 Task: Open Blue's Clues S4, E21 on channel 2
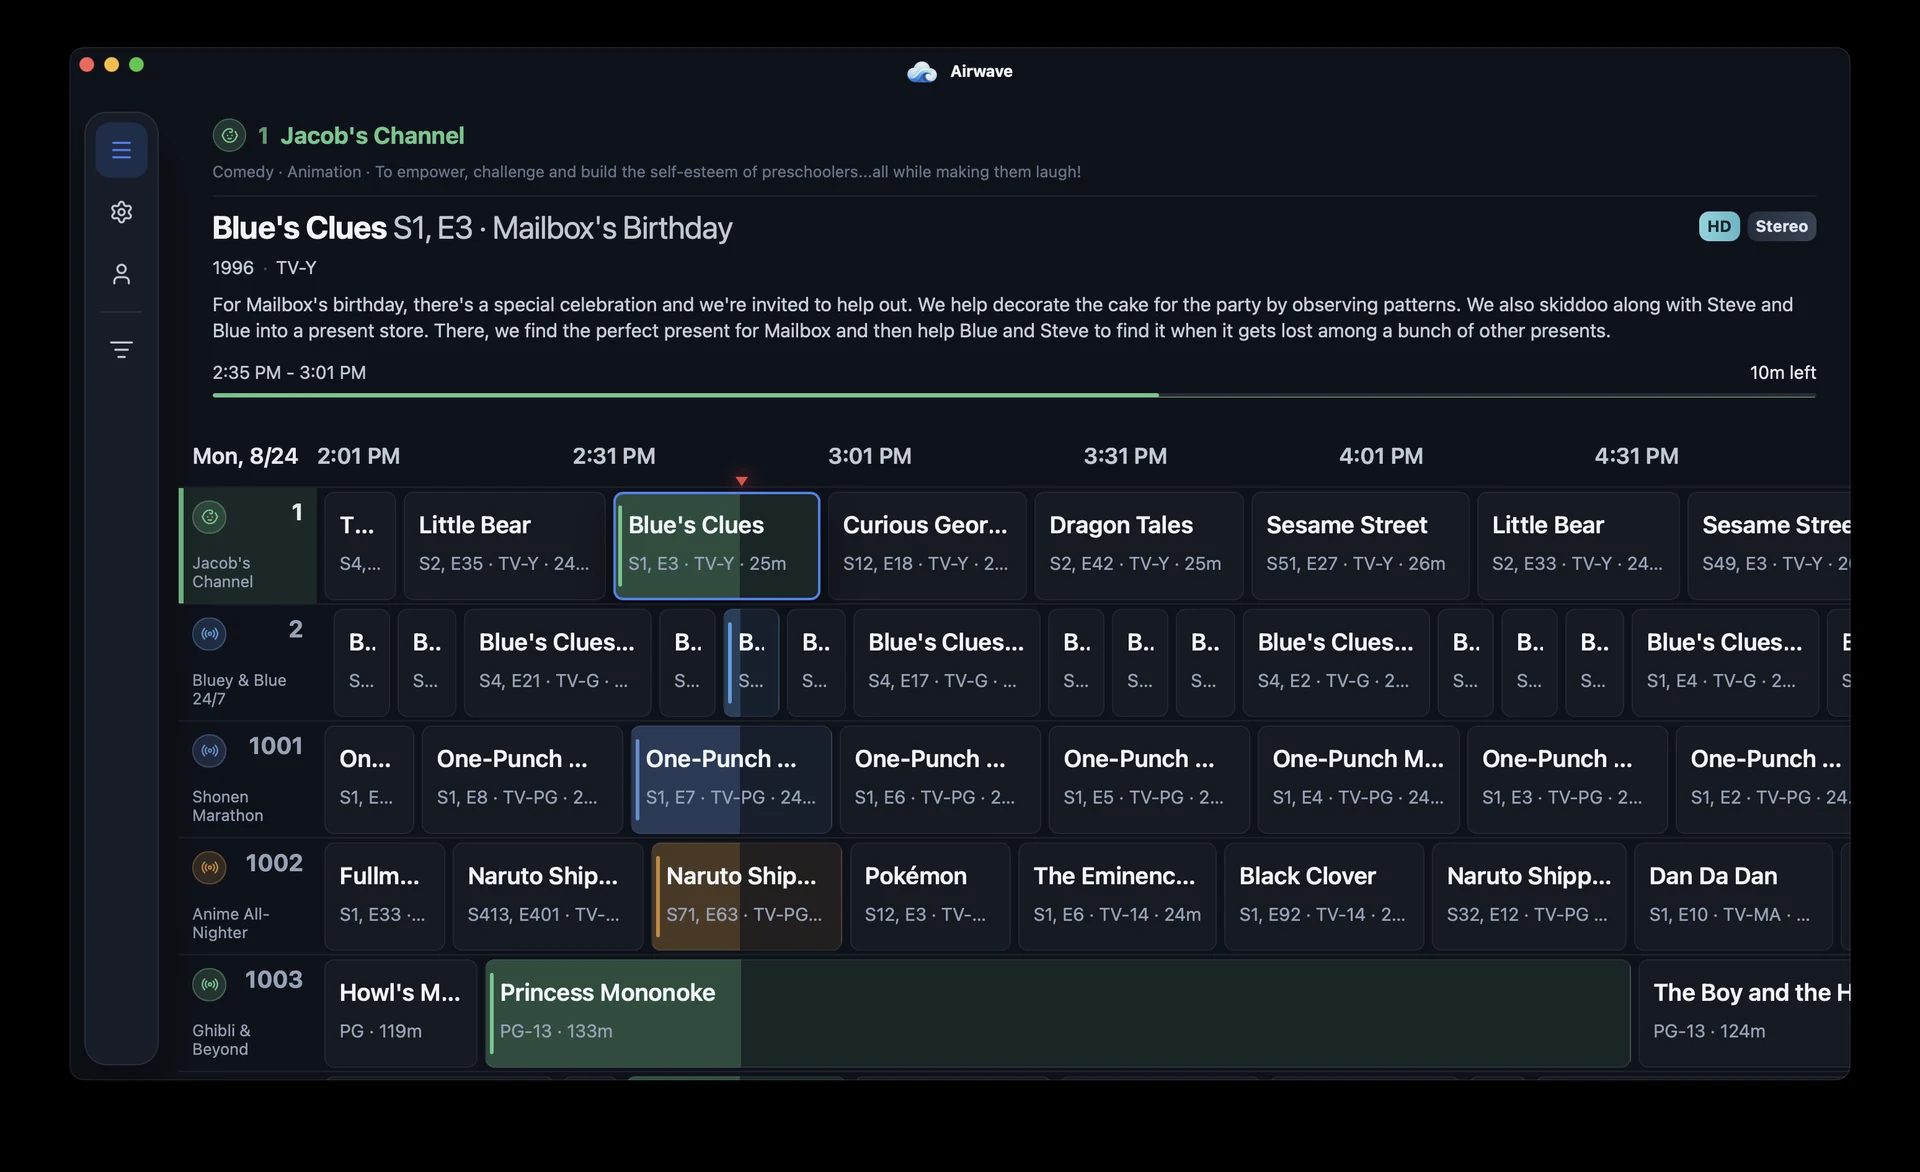[557, 663]
